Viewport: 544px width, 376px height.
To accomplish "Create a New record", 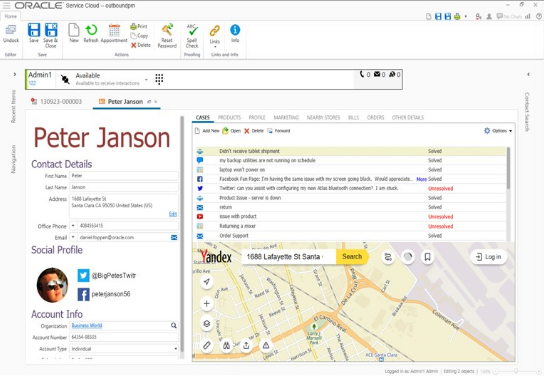I will pos(74,33).
